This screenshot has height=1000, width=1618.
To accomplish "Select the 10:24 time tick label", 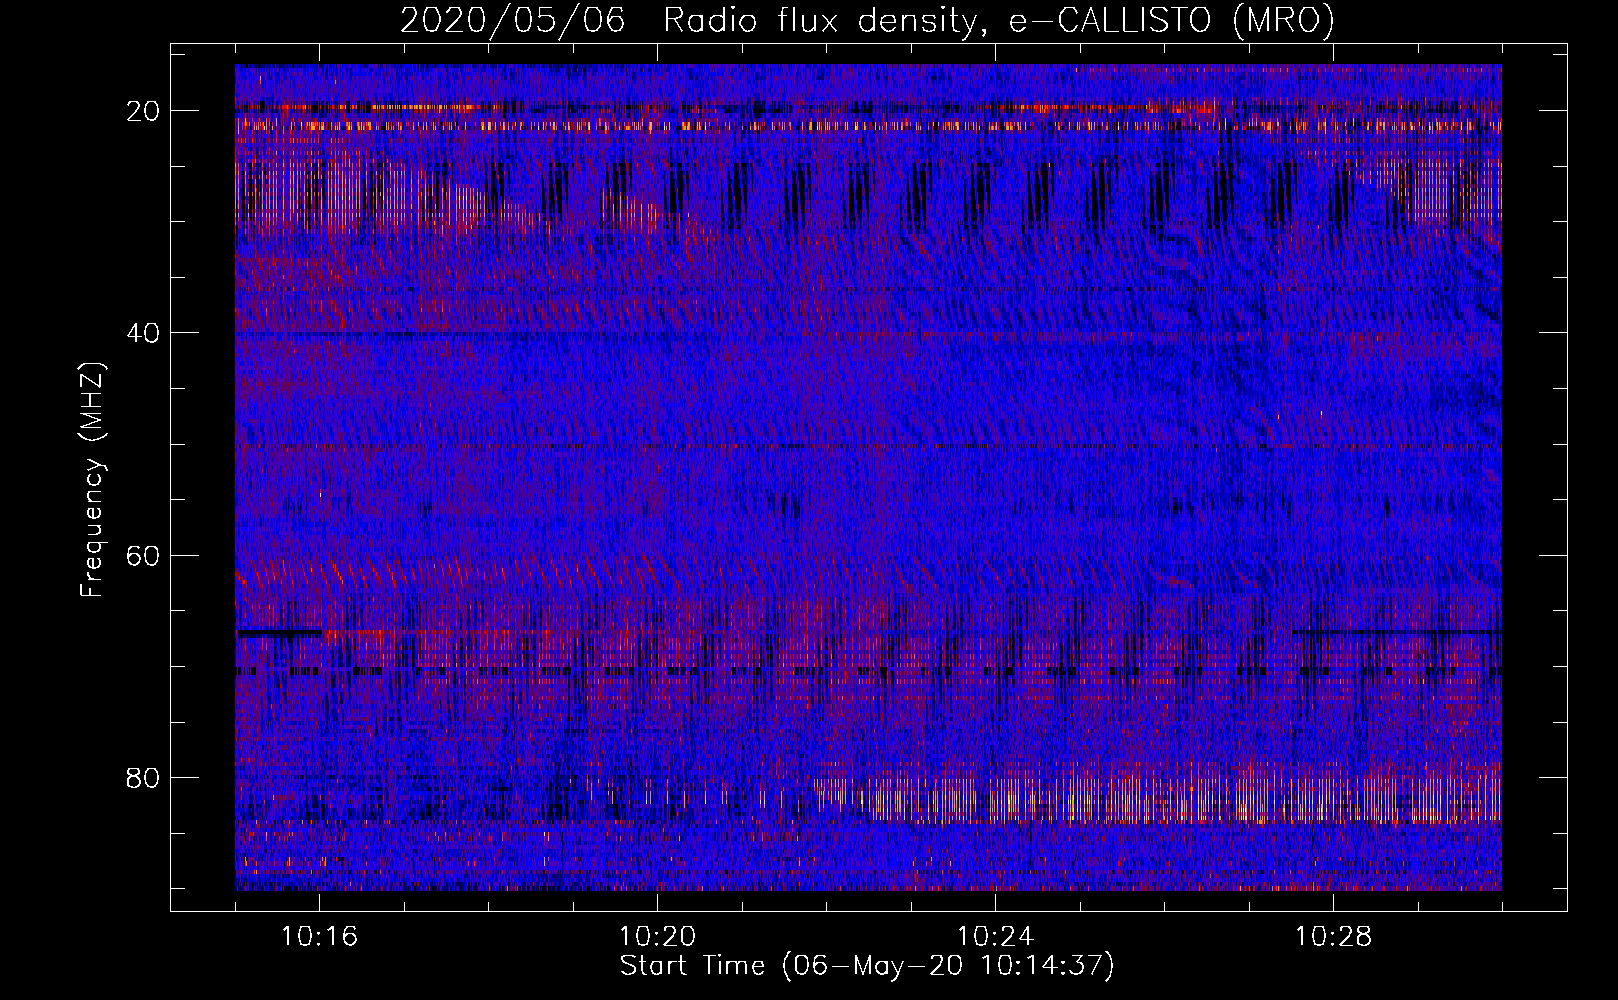I will 995,936.
